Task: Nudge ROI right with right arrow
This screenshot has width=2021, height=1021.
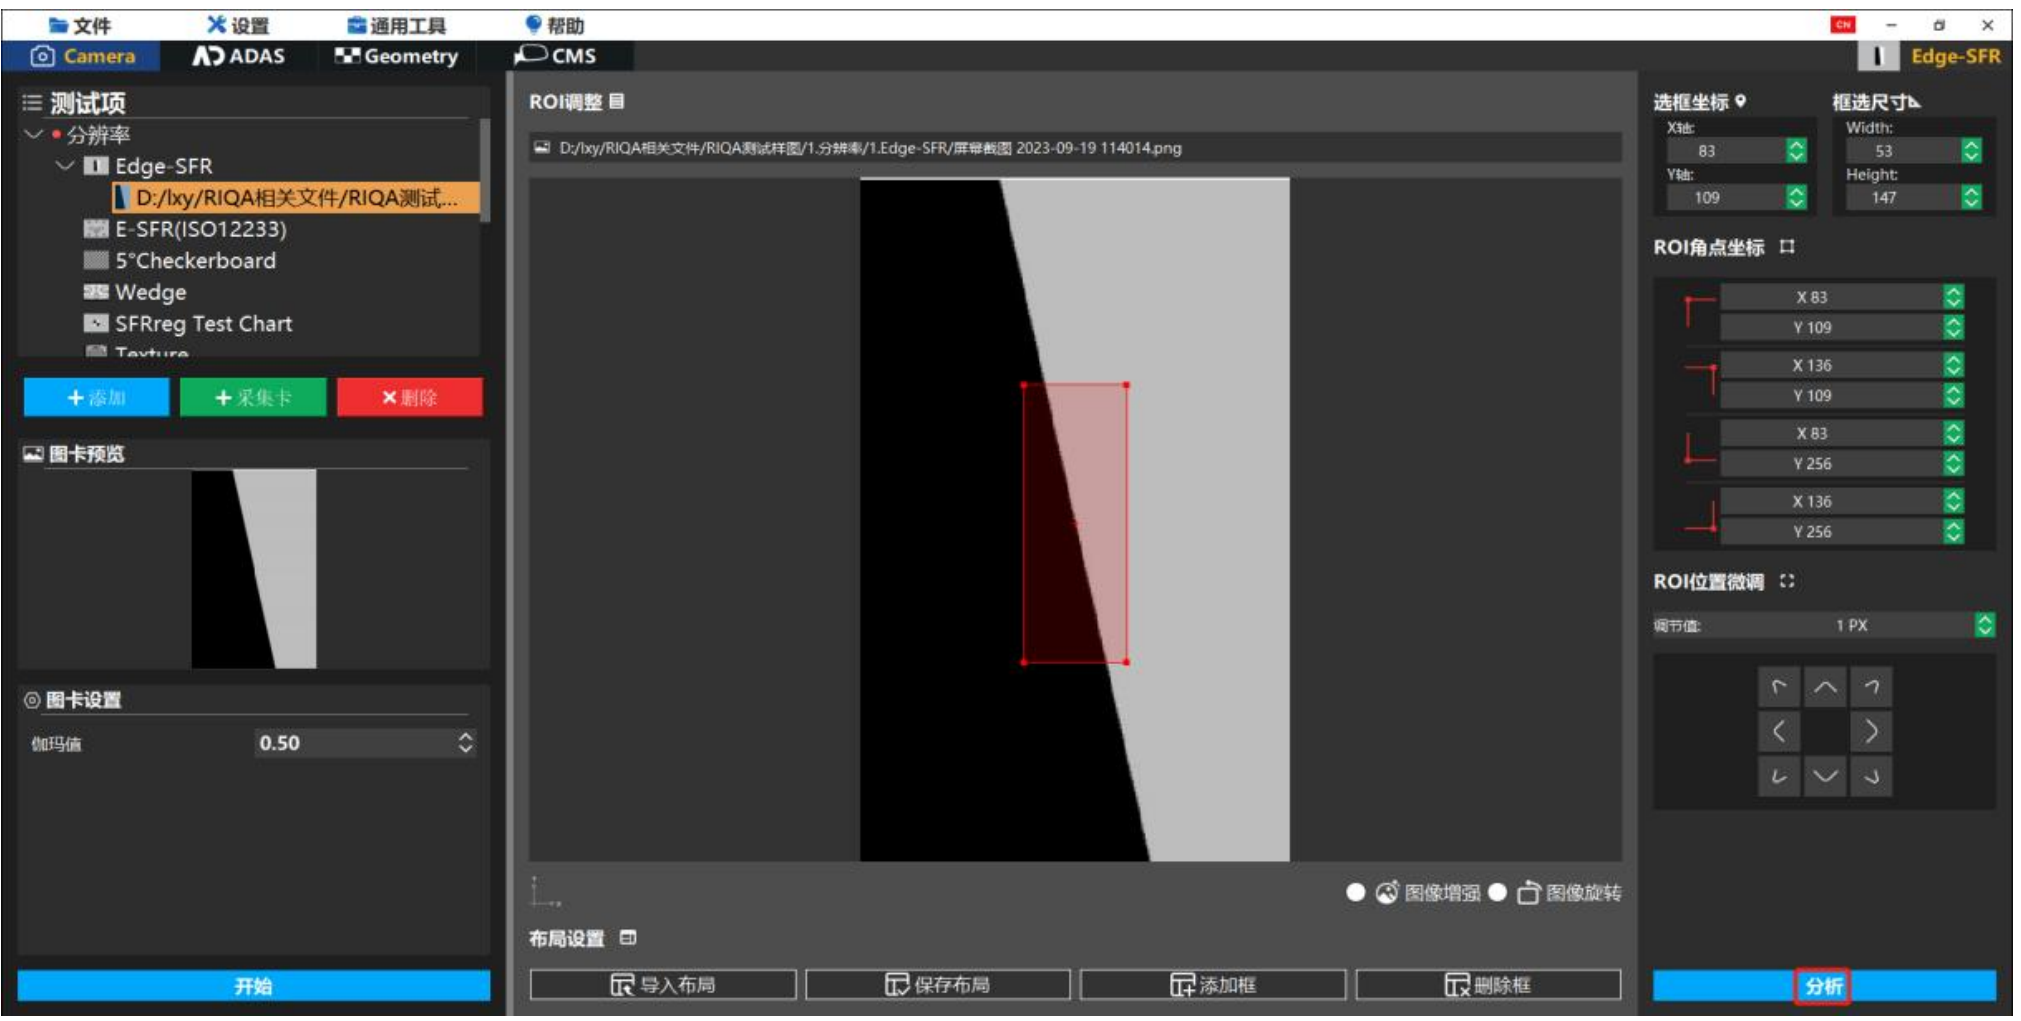Action: click(1870, 732)
